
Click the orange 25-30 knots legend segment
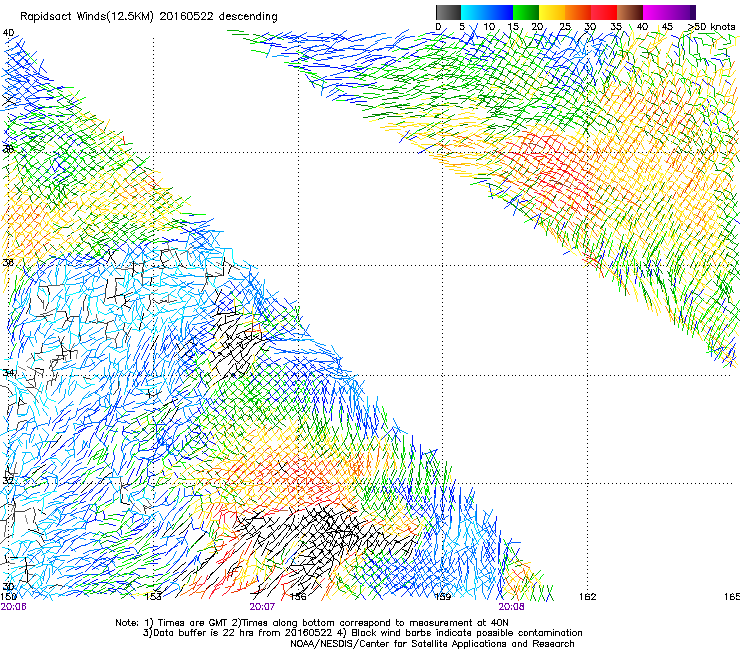click(578, 12)
